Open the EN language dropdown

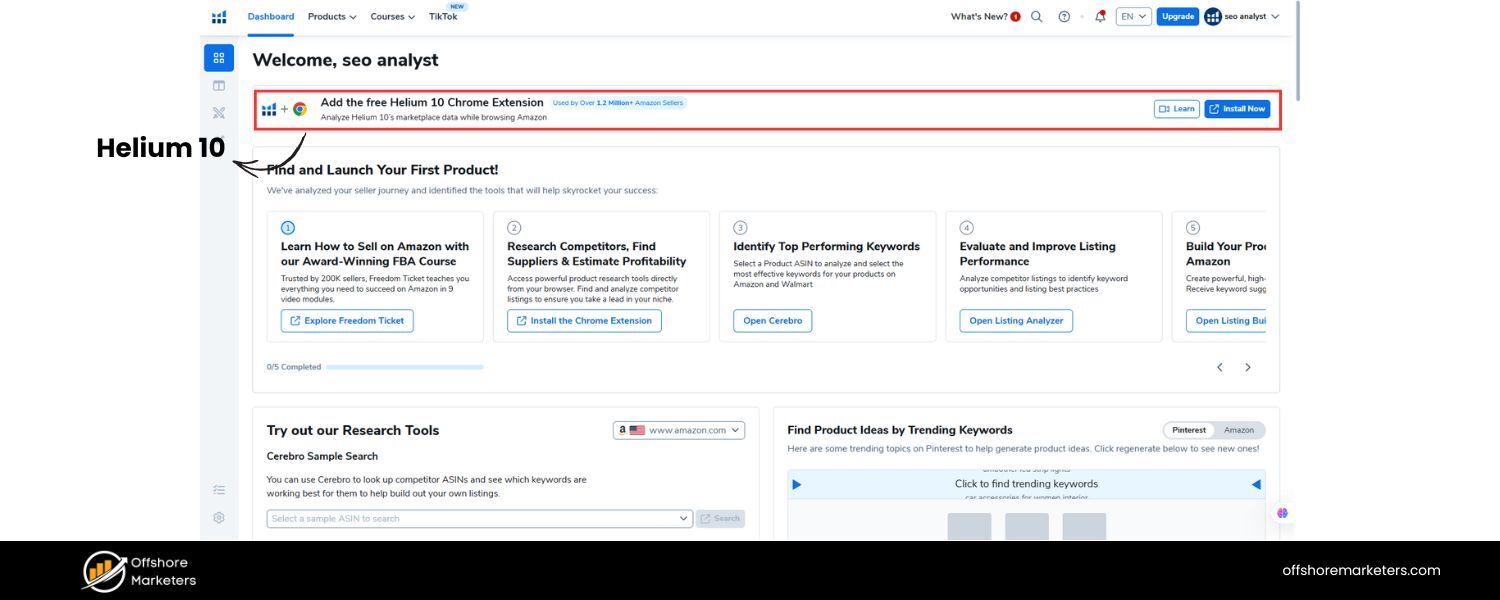pos(1133,17)
